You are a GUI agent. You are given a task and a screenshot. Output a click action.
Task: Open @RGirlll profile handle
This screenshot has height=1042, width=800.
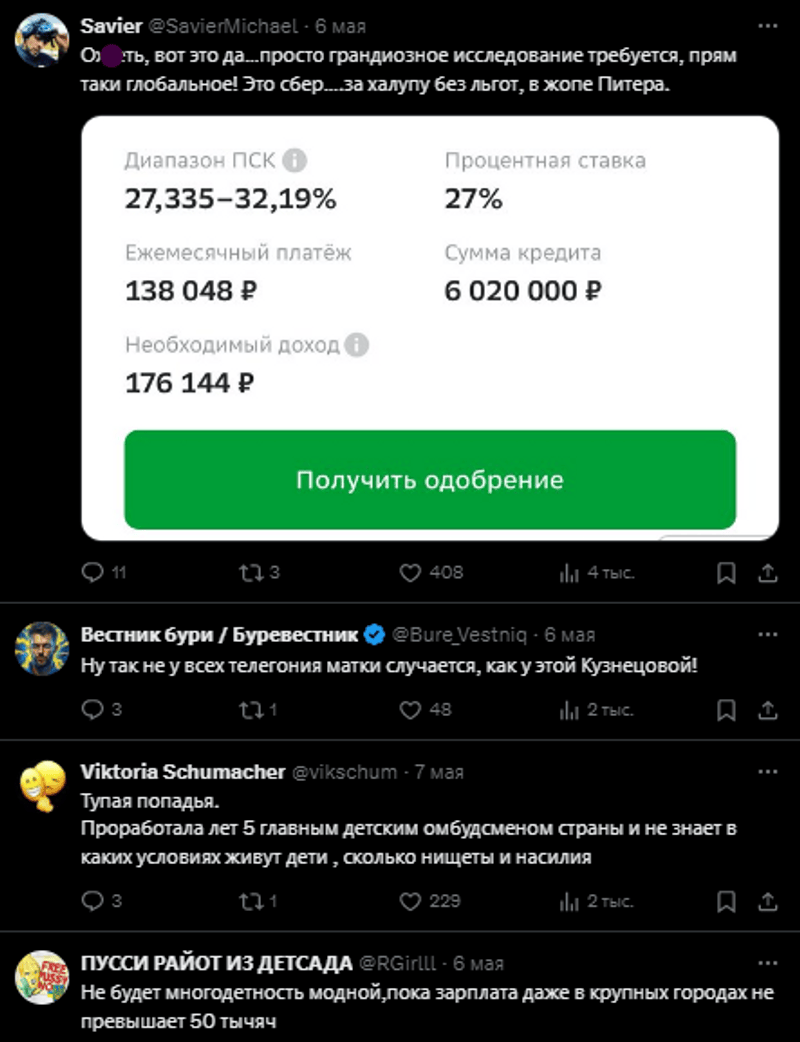(x=402, y=963)
